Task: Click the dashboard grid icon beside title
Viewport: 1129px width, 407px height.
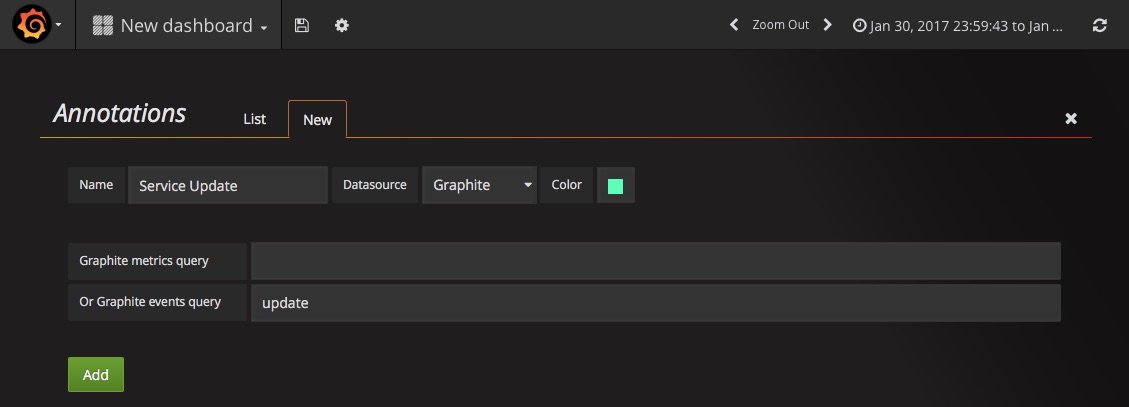Action: 103,25
